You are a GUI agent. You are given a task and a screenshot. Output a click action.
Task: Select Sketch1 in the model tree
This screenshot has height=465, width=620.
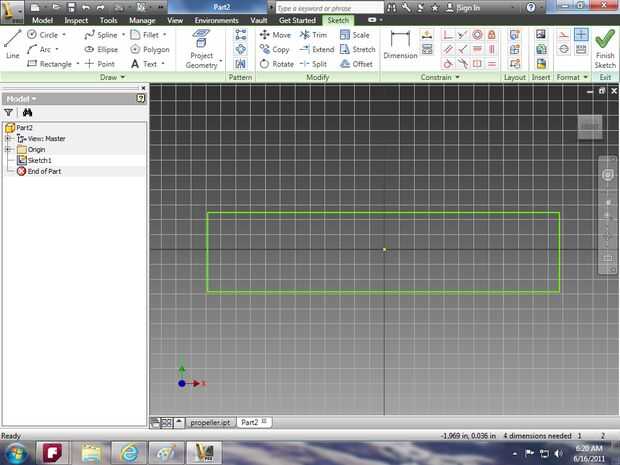click(39, 160)
